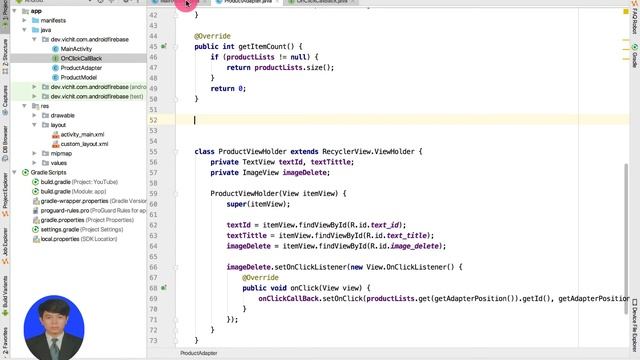Open the Gradle tool window

635,56
